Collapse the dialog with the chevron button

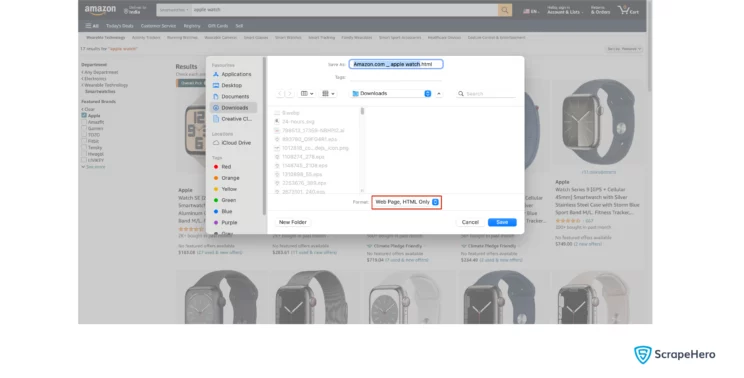(x=439, y=94)
